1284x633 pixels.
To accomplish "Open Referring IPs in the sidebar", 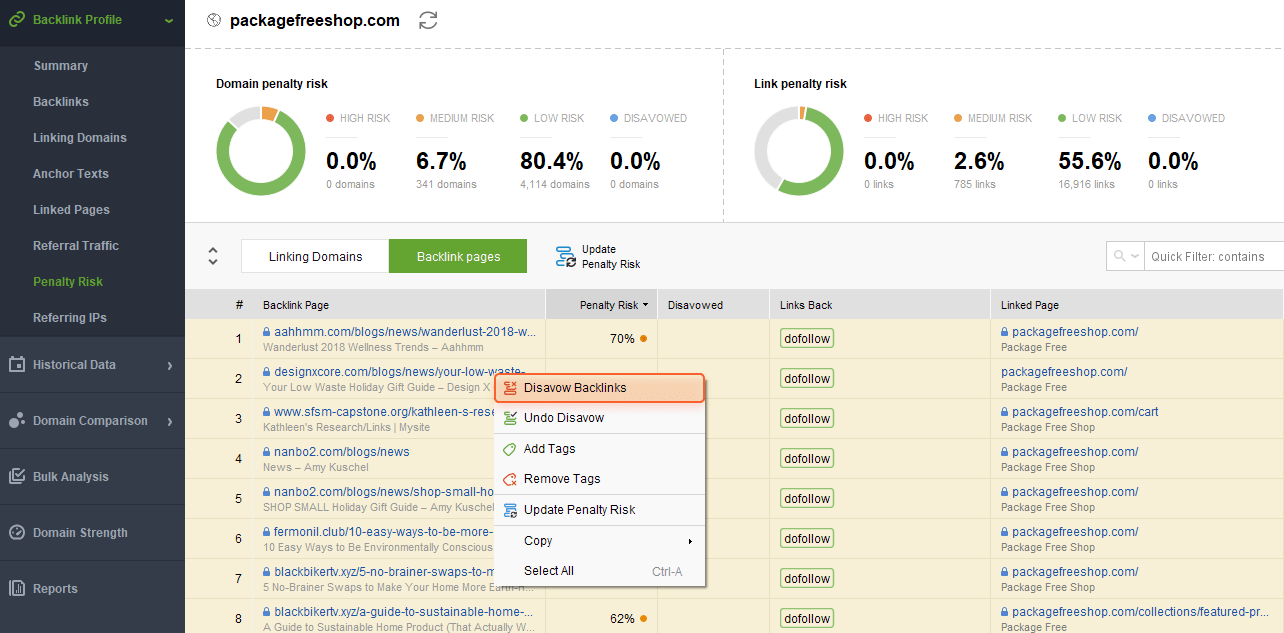I will [x=70, y=318].
